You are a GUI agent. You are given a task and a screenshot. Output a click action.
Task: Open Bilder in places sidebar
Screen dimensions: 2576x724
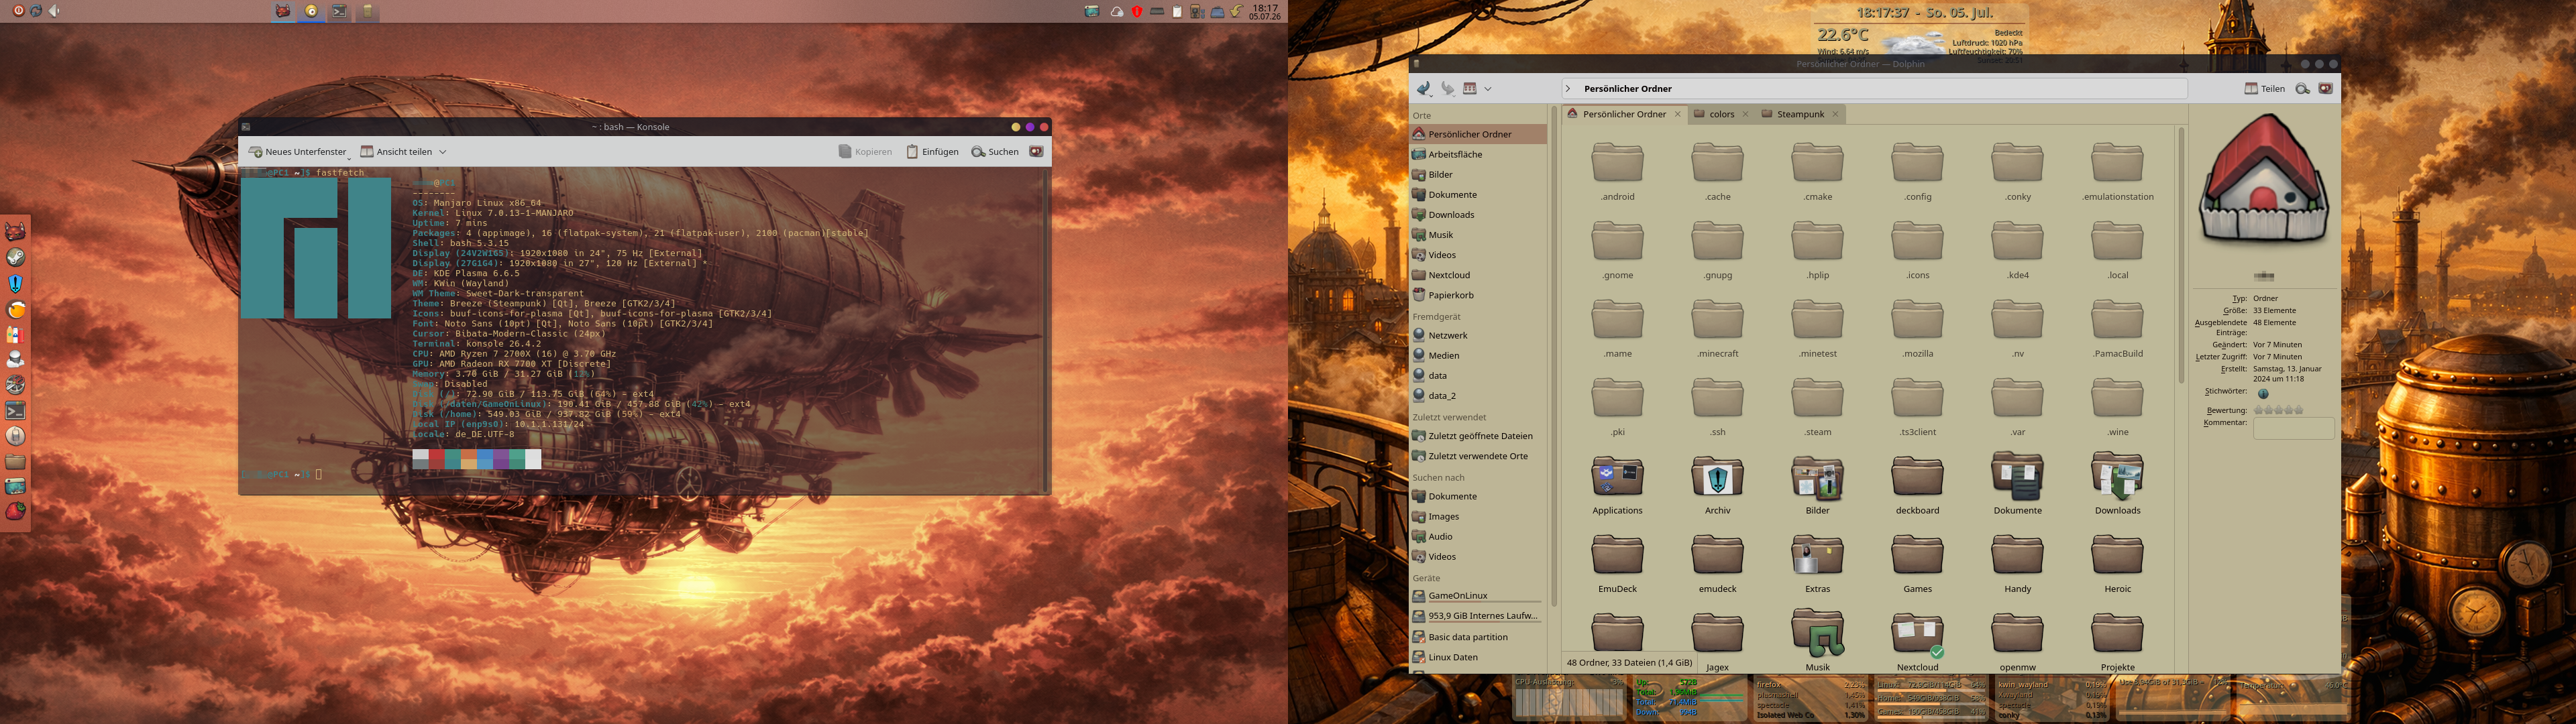coord(1478,174)
